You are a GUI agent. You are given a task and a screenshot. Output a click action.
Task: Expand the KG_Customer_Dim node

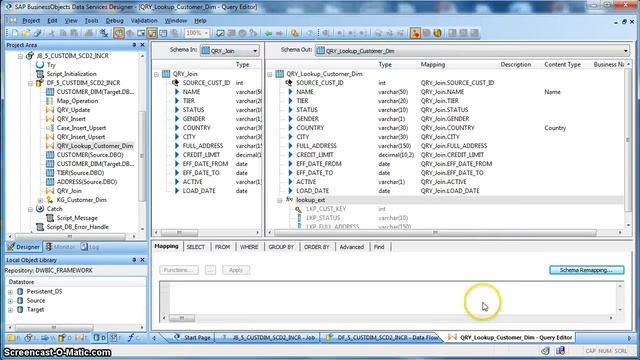40,200
